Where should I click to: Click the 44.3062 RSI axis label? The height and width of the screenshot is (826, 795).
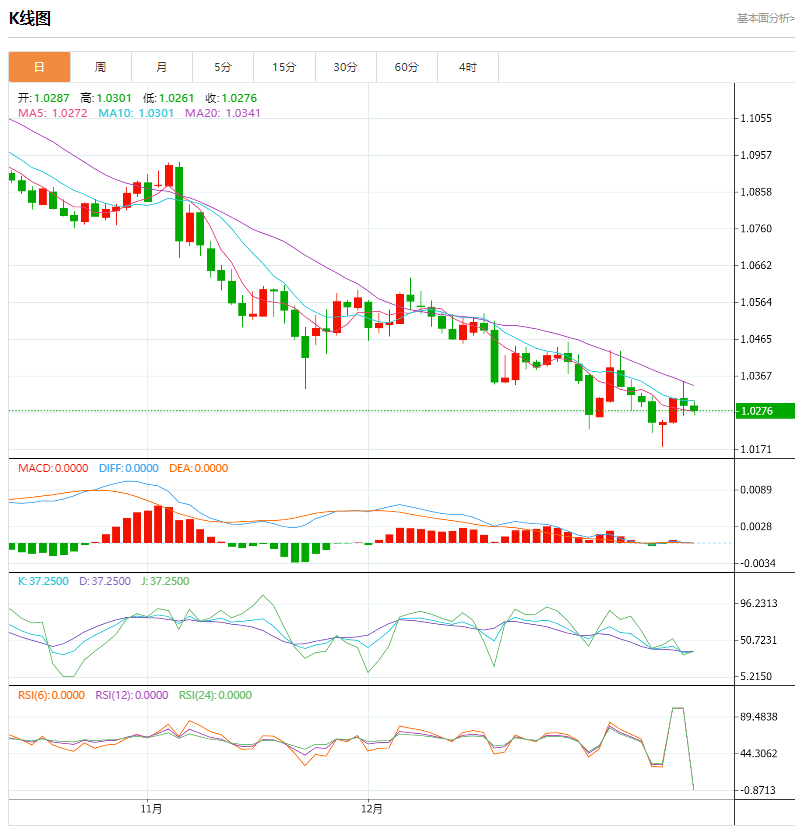(x=759, y=754)
